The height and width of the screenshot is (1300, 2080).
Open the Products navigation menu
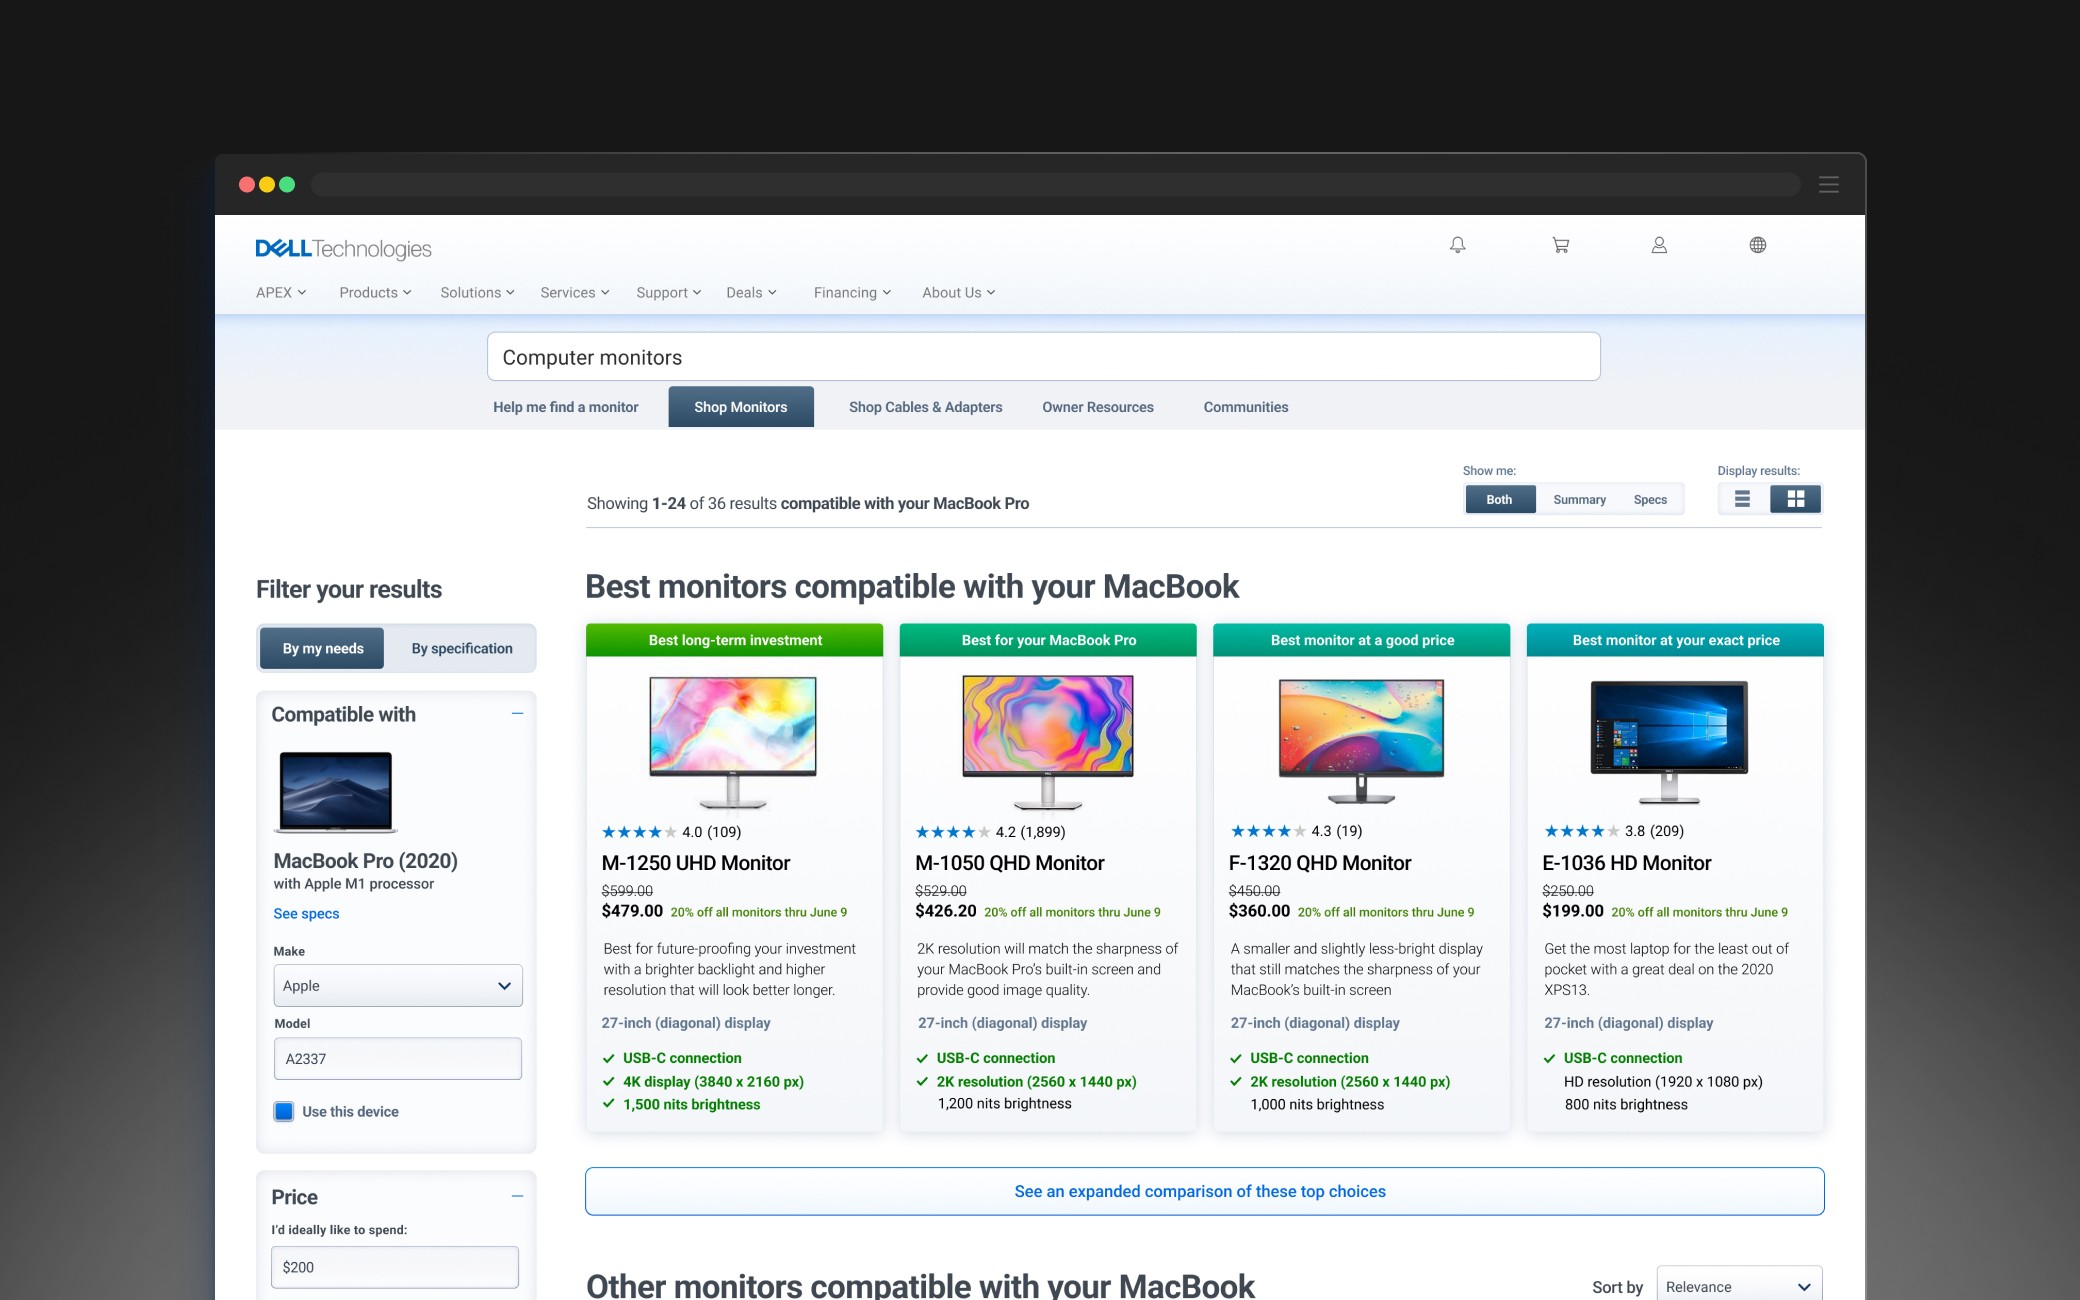pyautogui.click(x=375, y=292)
